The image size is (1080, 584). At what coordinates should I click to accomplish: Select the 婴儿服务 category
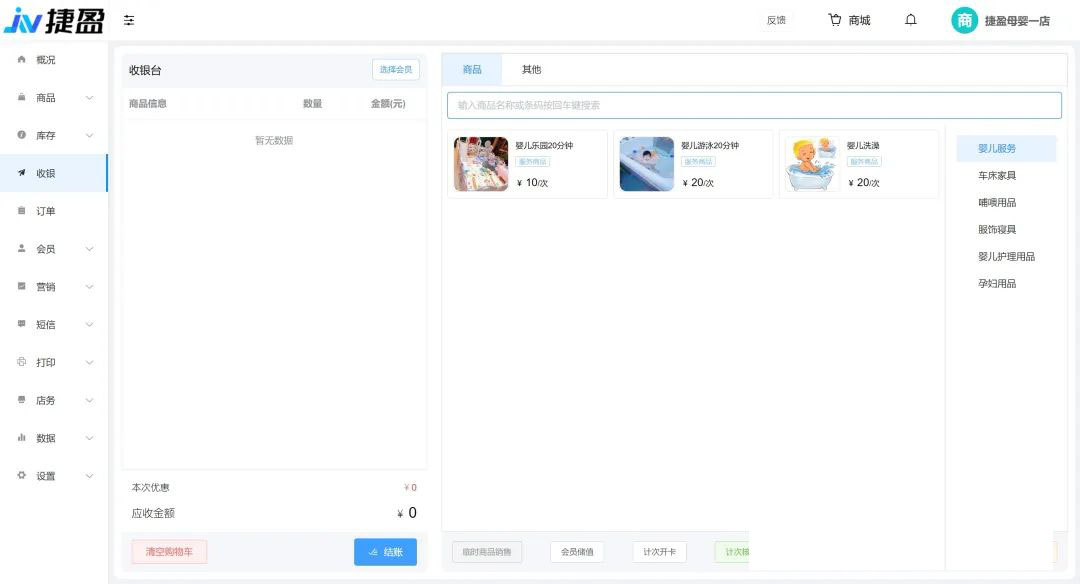(x=1006, y=149)
